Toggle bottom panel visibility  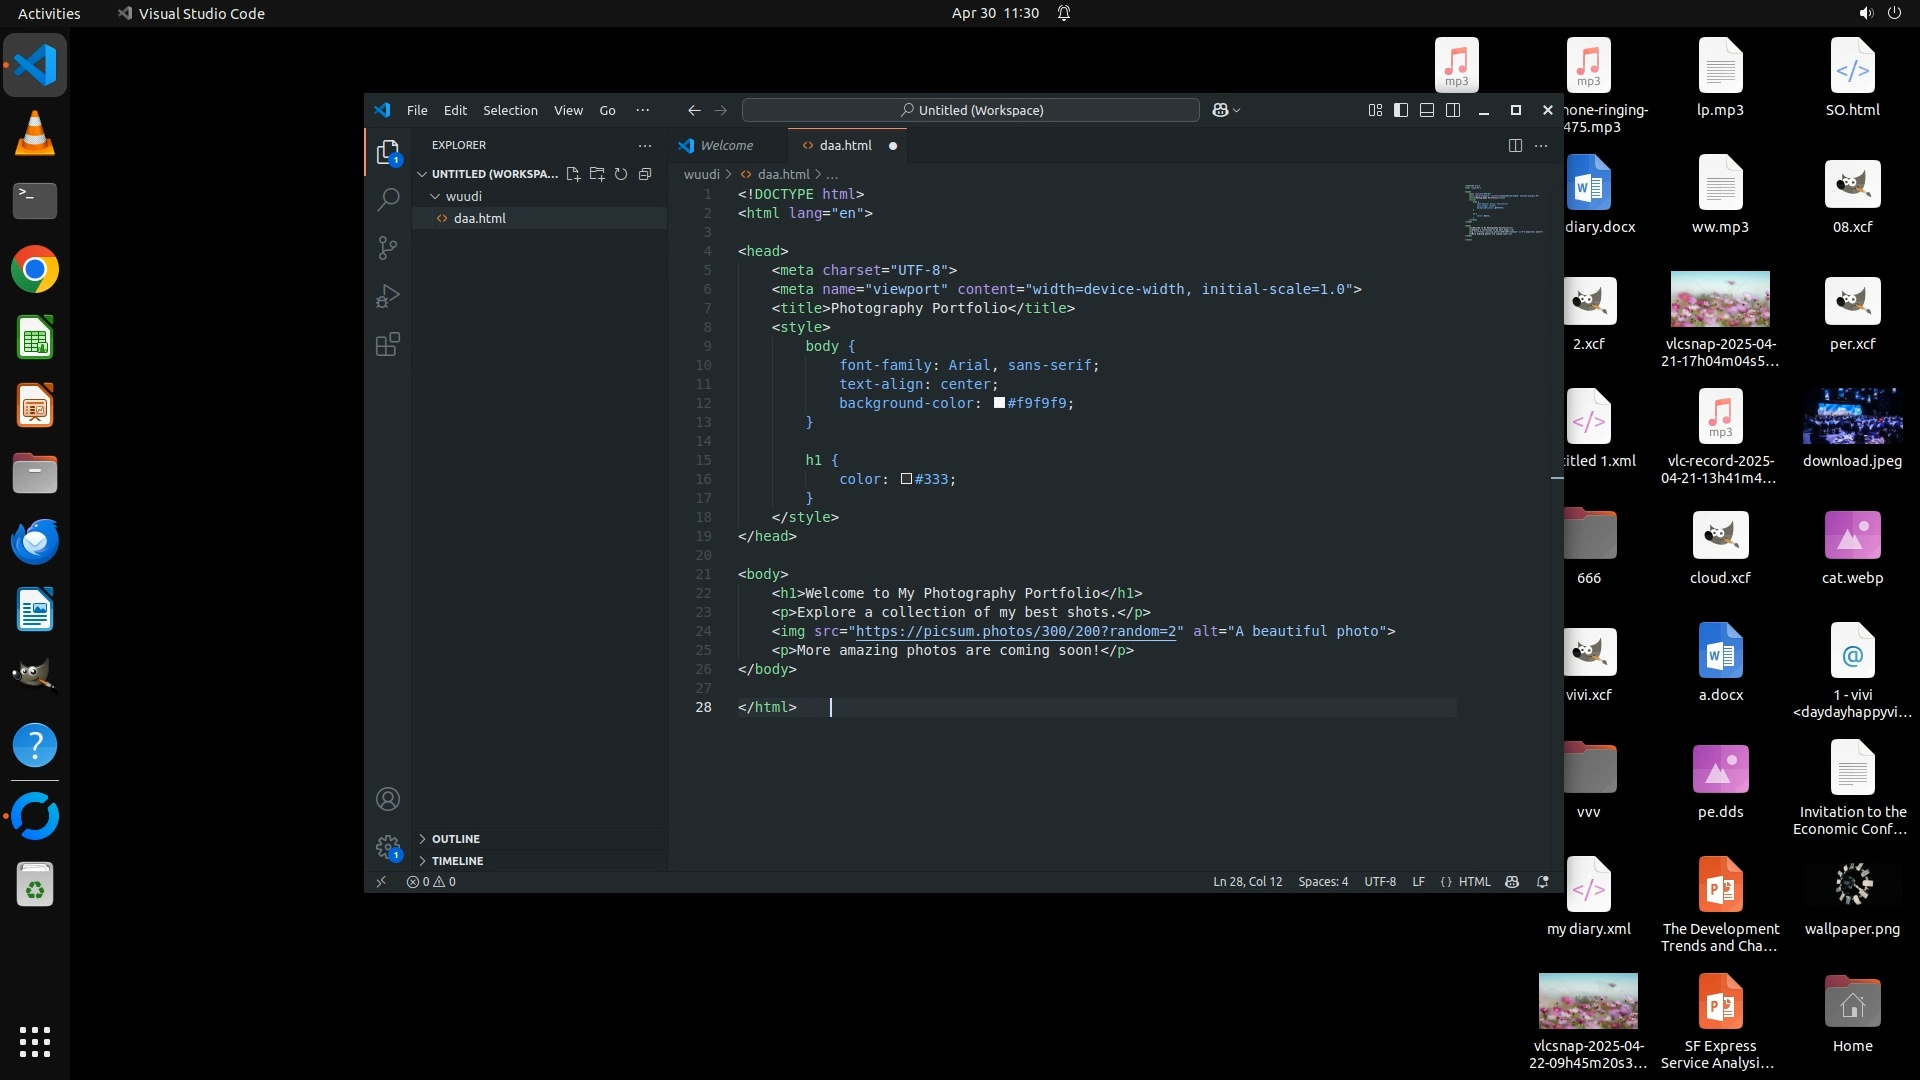1427,110
